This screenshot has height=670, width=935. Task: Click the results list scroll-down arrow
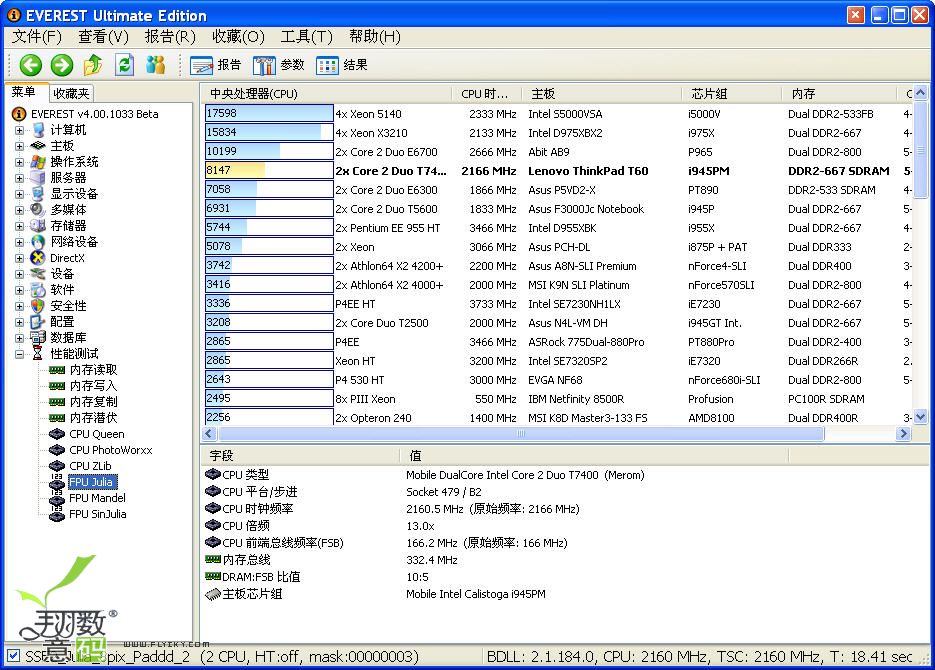920,417
